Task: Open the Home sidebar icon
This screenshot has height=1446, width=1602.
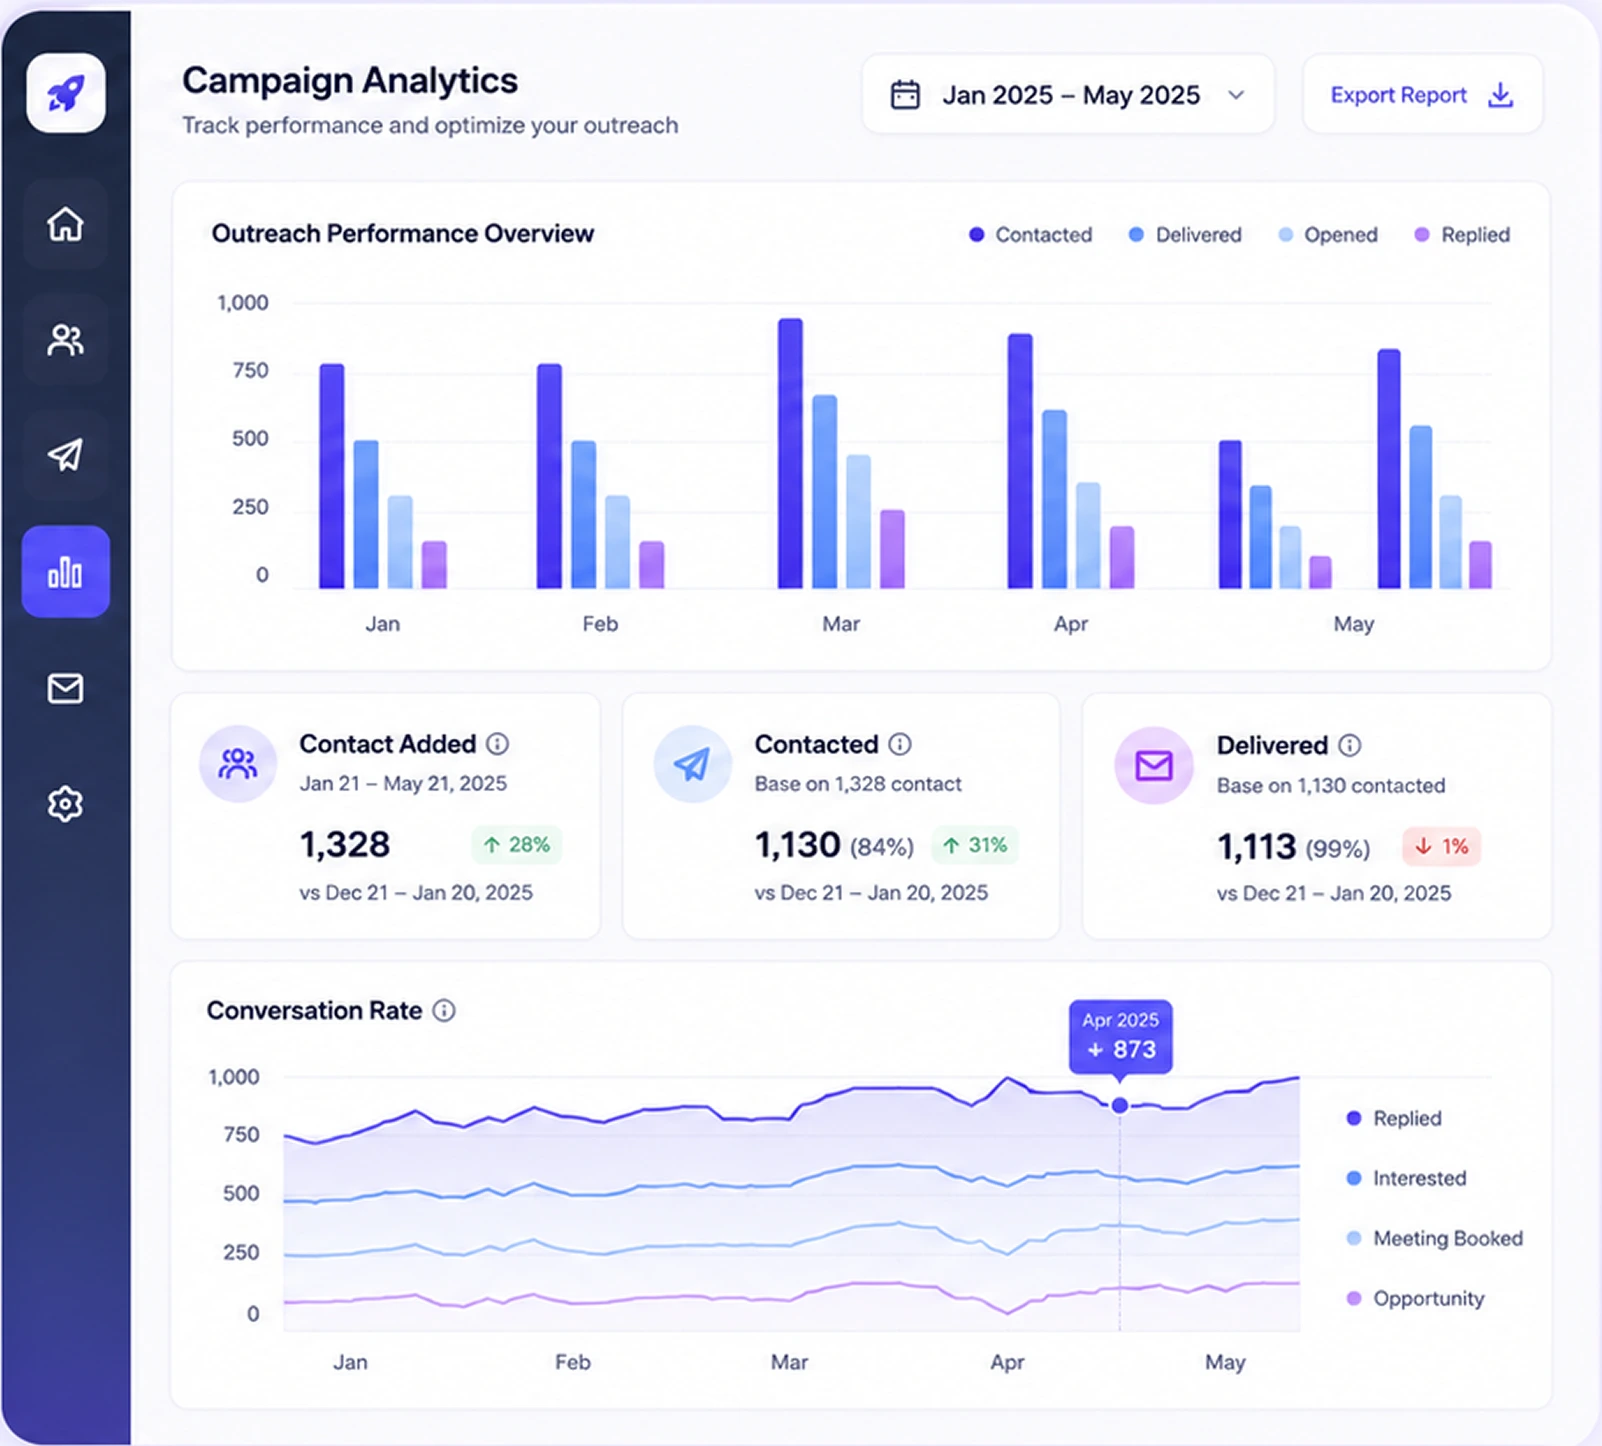Action: (66, 224)
